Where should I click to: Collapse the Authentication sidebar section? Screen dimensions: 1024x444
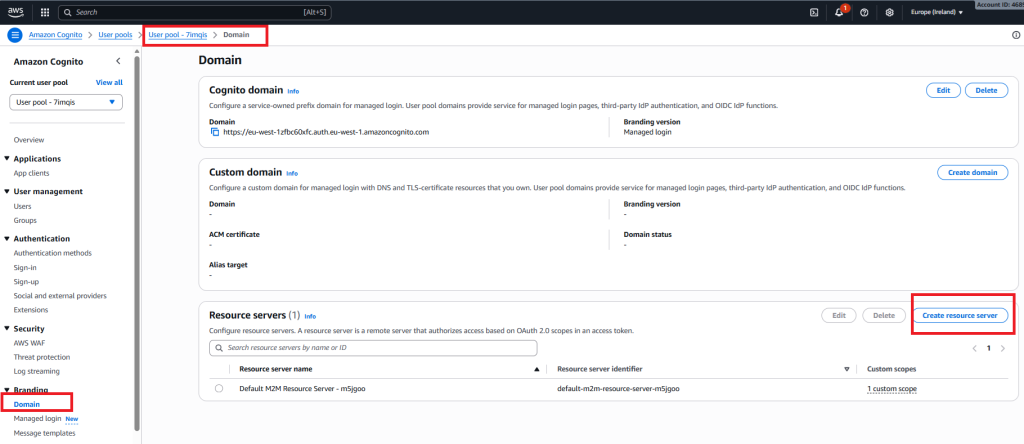tap(7, 239)
